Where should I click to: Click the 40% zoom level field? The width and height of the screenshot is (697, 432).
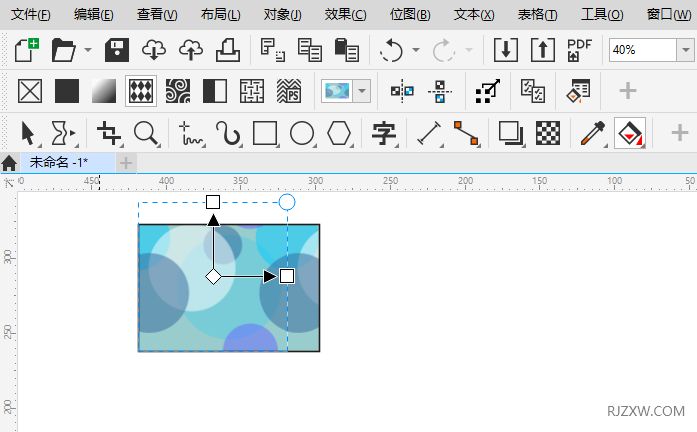[643, 50]
